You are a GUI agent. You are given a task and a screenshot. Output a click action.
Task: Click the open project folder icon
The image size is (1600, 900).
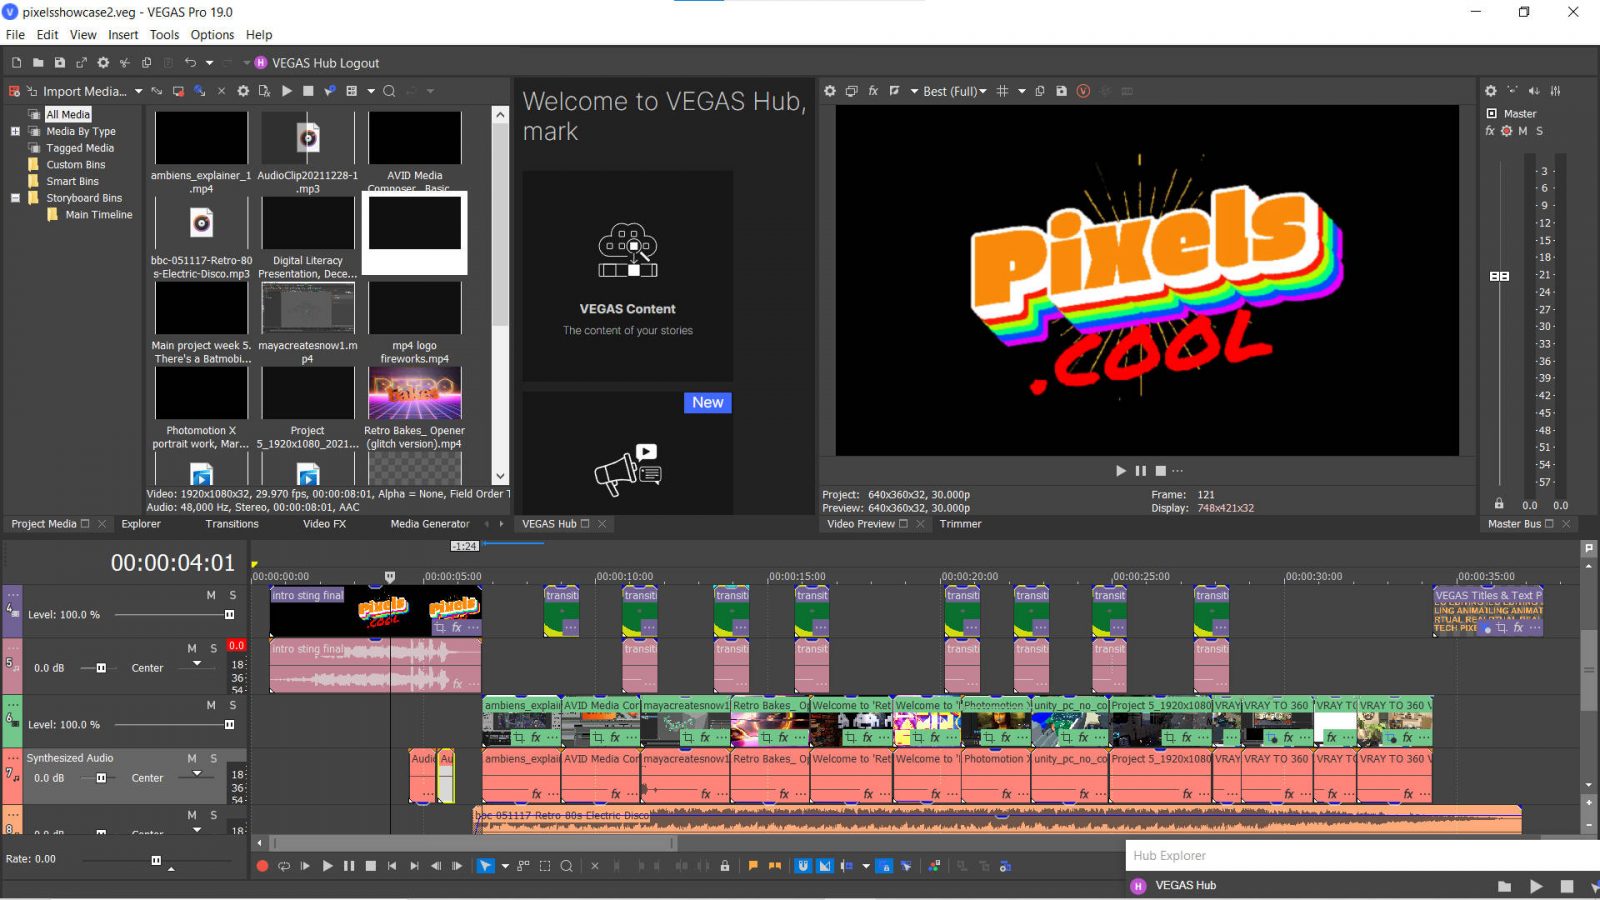(38, 63)
